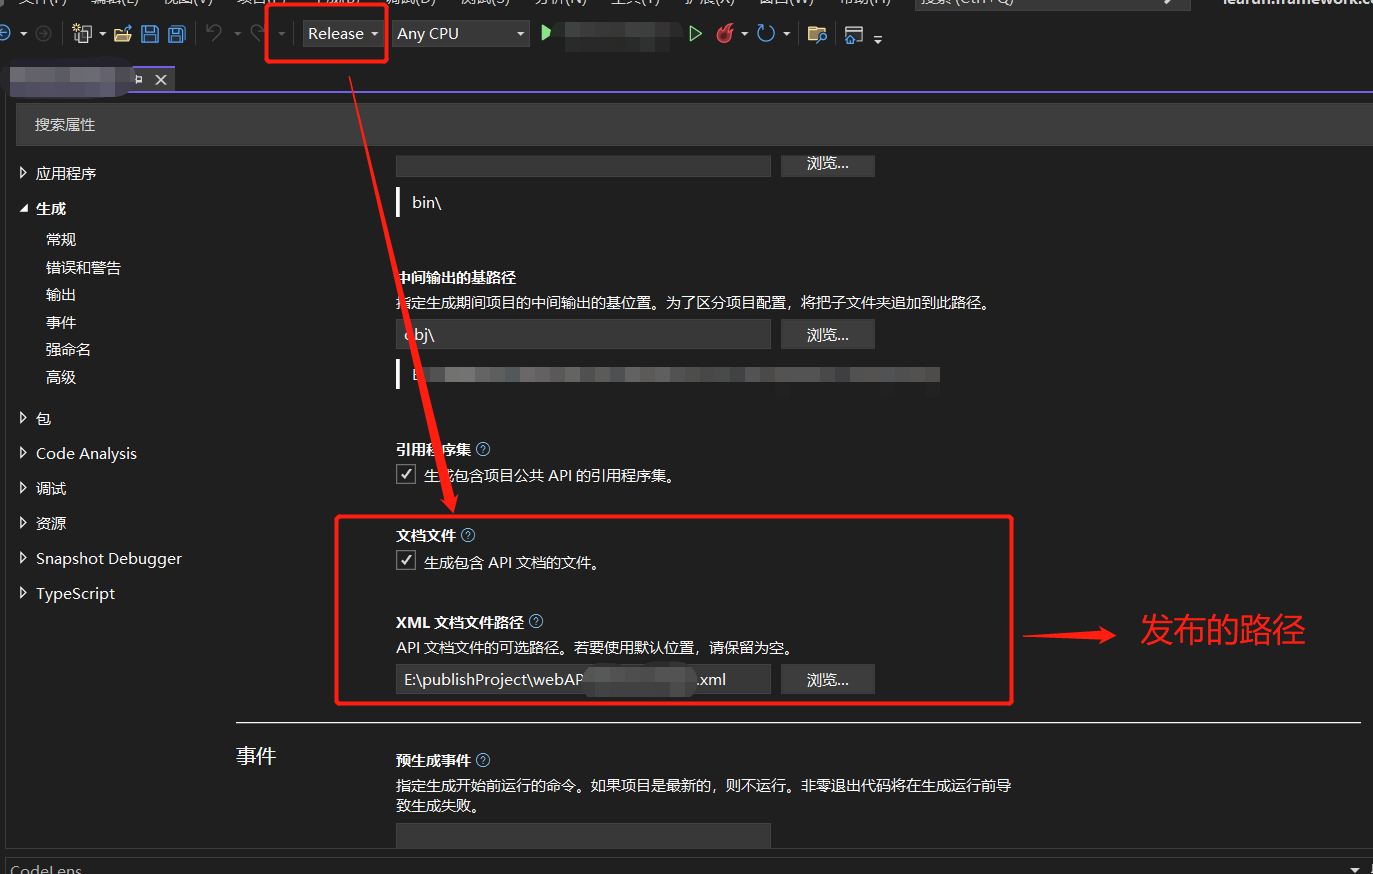Click the obj\ intermediate output path field
The image size is (1373, 874).
583,335
